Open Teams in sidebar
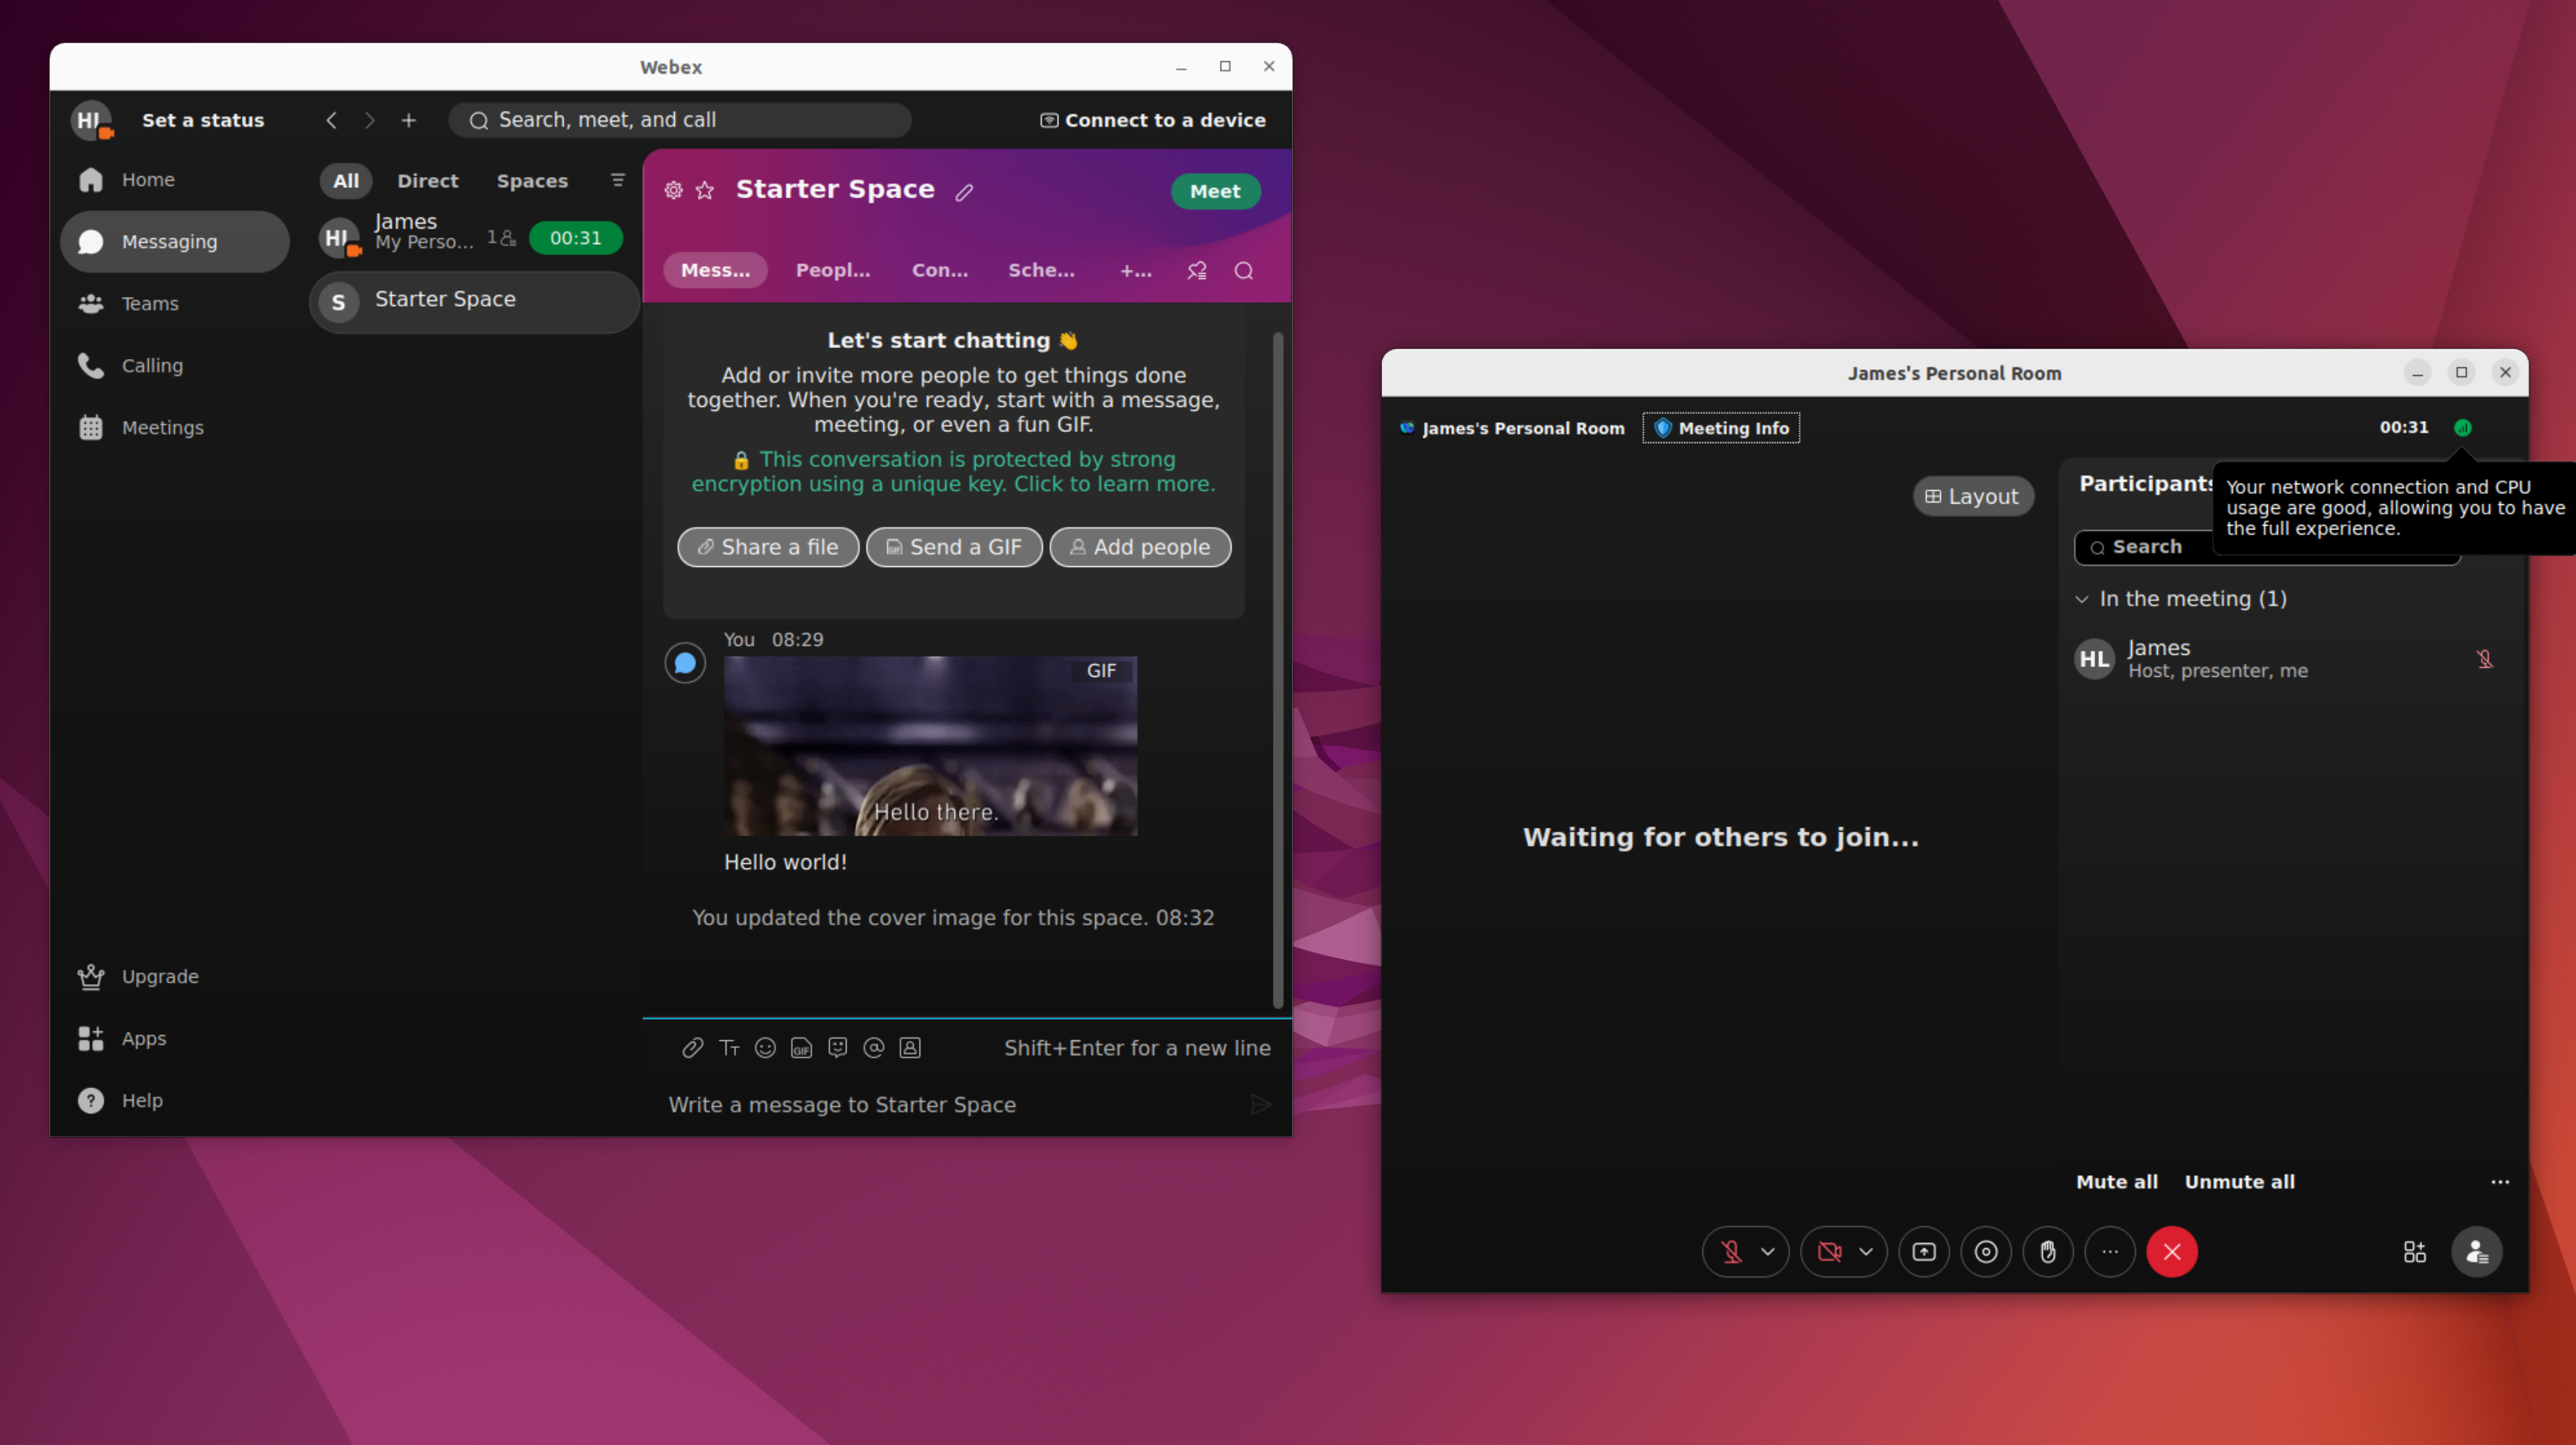 (175, 304)
